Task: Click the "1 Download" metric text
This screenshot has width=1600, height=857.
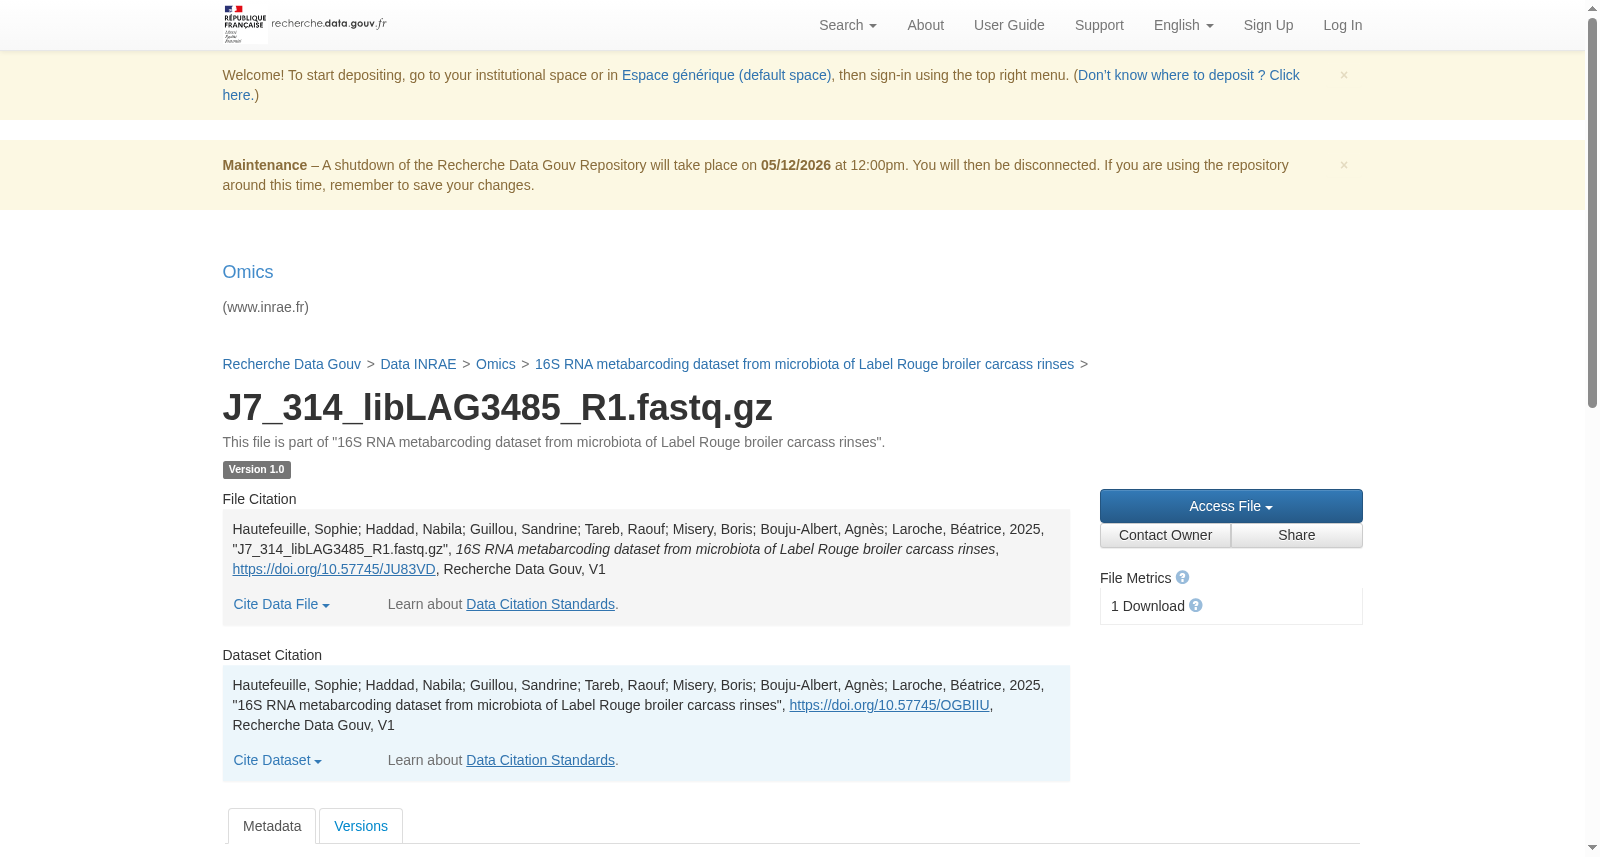Action: pos(1148,606)
